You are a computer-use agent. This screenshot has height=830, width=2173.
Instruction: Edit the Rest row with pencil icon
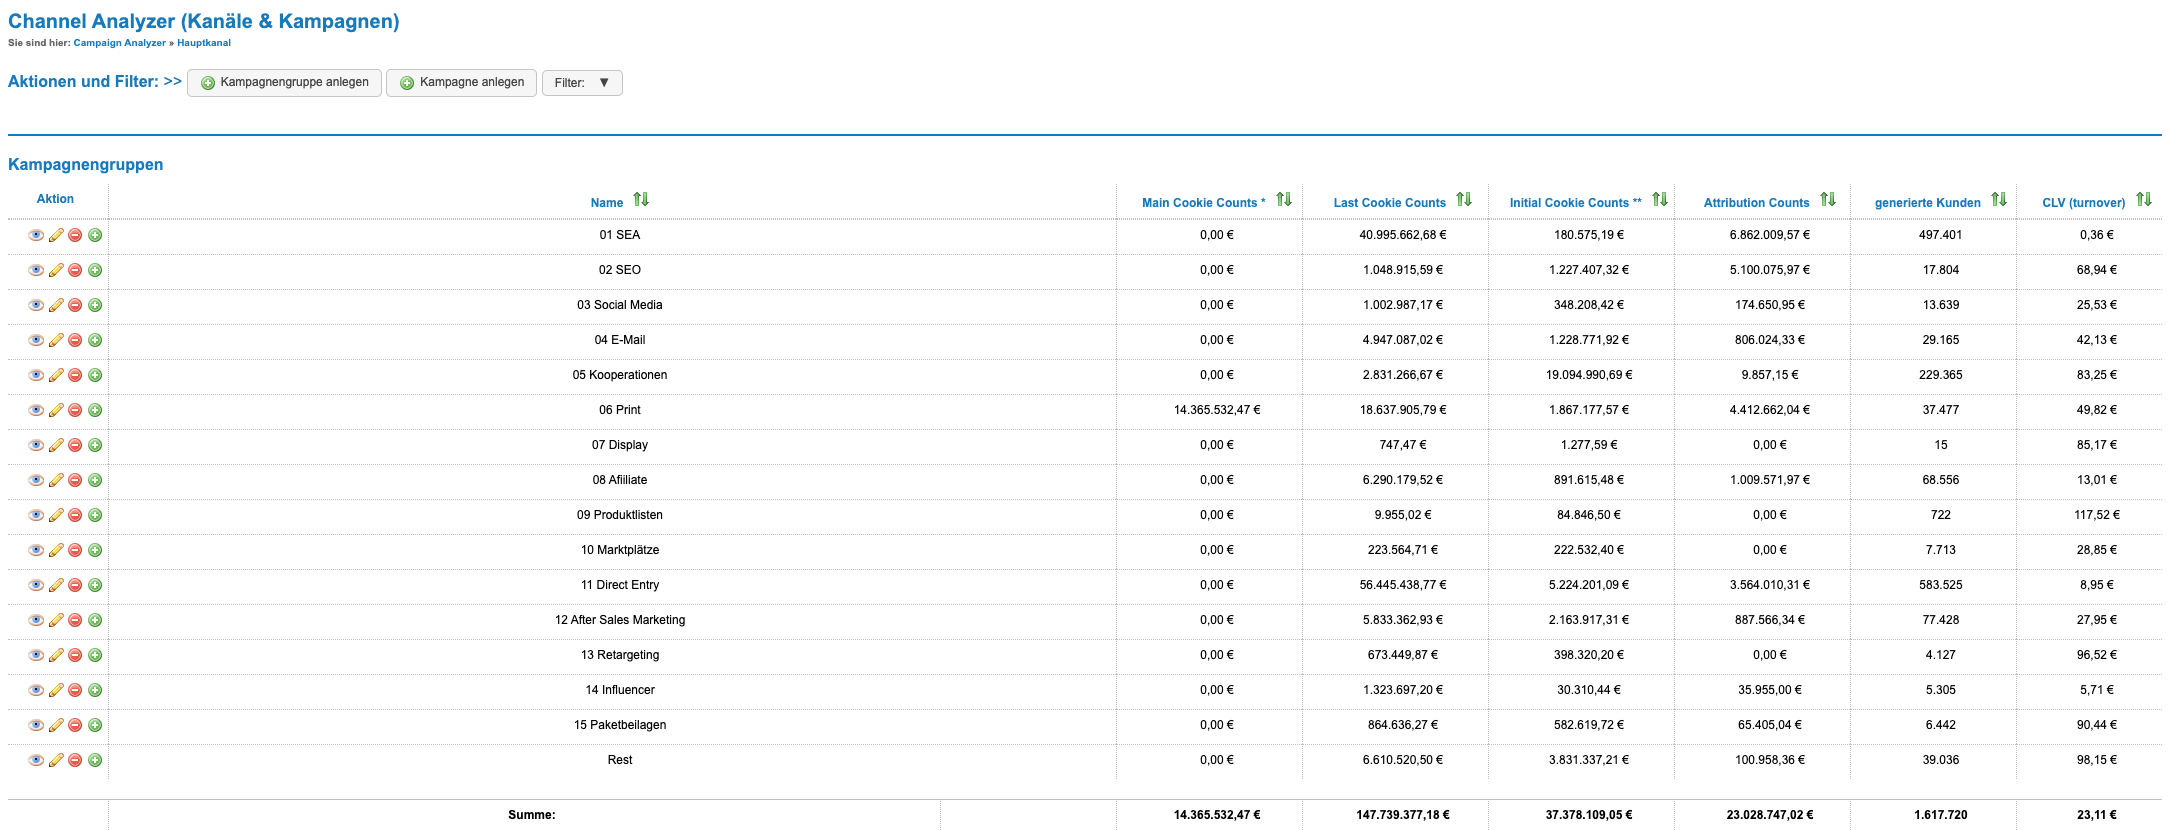[x=56, y=760]
